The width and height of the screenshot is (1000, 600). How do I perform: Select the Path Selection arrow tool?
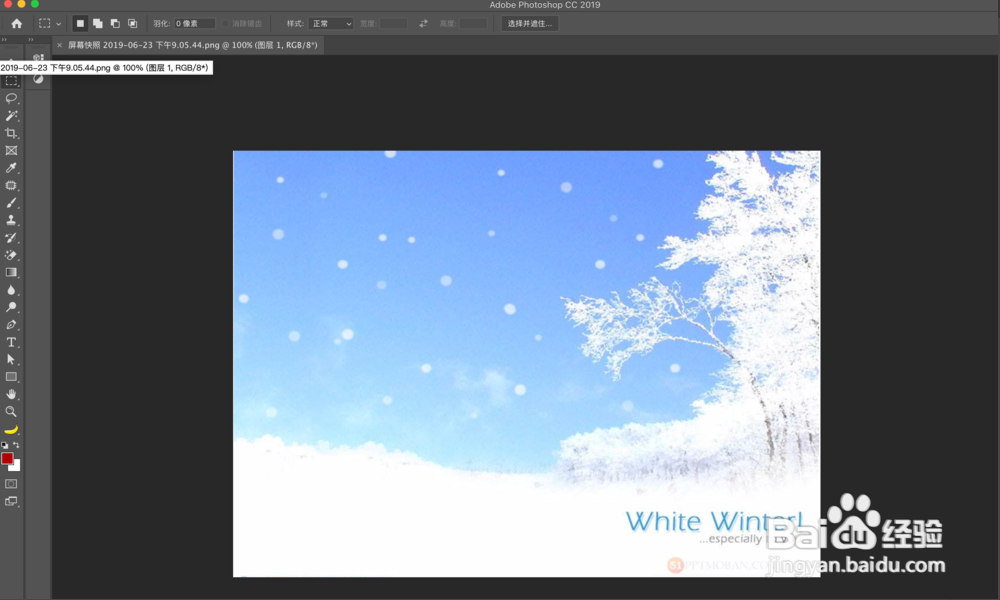click(11, 360)
